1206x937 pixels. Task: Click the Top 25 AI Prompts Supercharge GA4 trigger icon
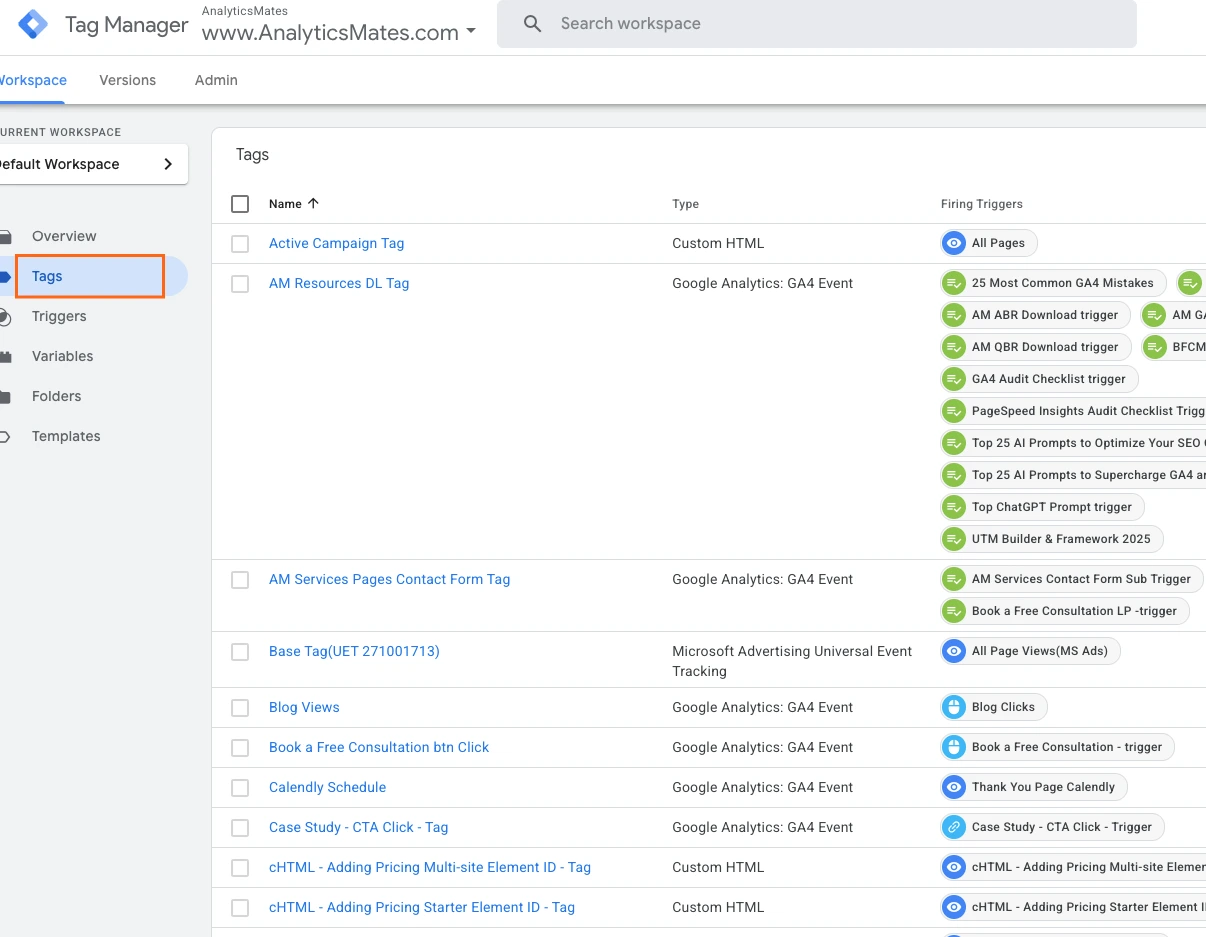[954, 475]
